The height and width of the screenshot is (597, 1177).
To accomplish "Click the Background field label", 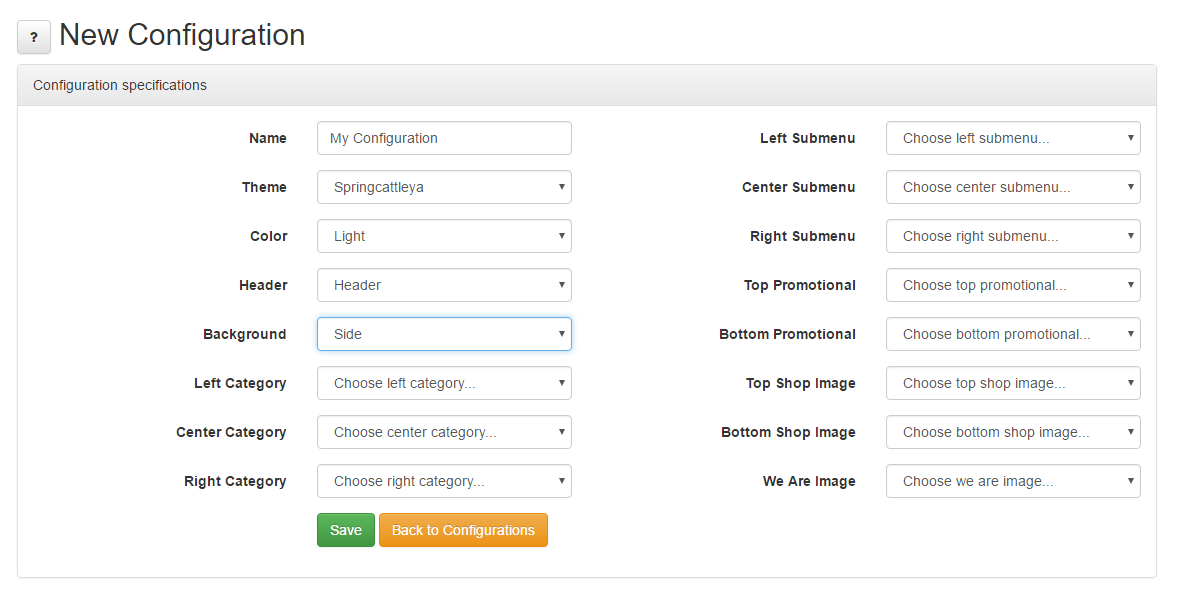I will pos(245,334).
